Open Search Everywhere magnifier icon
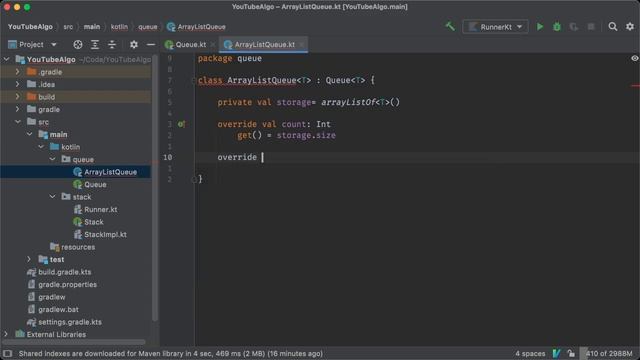Screen dimensions: 640x360 tap(613, 27)
